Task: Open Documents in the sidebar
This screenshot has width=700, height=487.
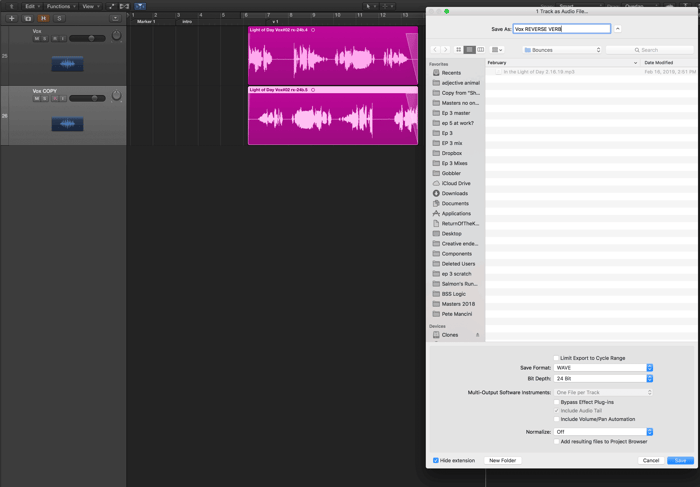Action: pyautogui.click(x=456, y=204)
